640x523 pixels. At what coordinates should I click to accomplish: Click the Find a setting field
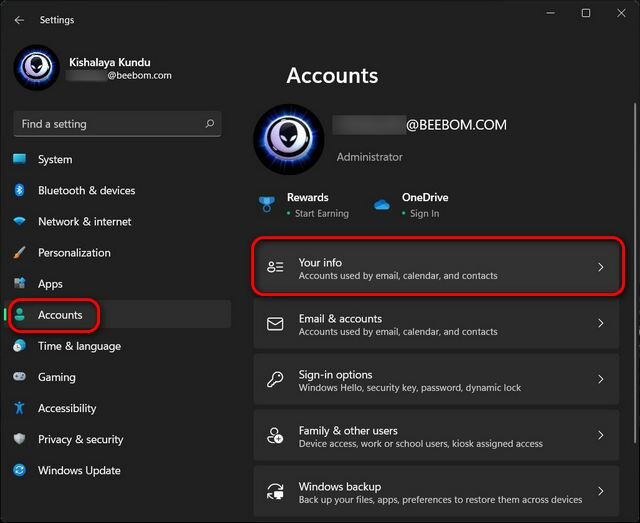coord(118,124)
